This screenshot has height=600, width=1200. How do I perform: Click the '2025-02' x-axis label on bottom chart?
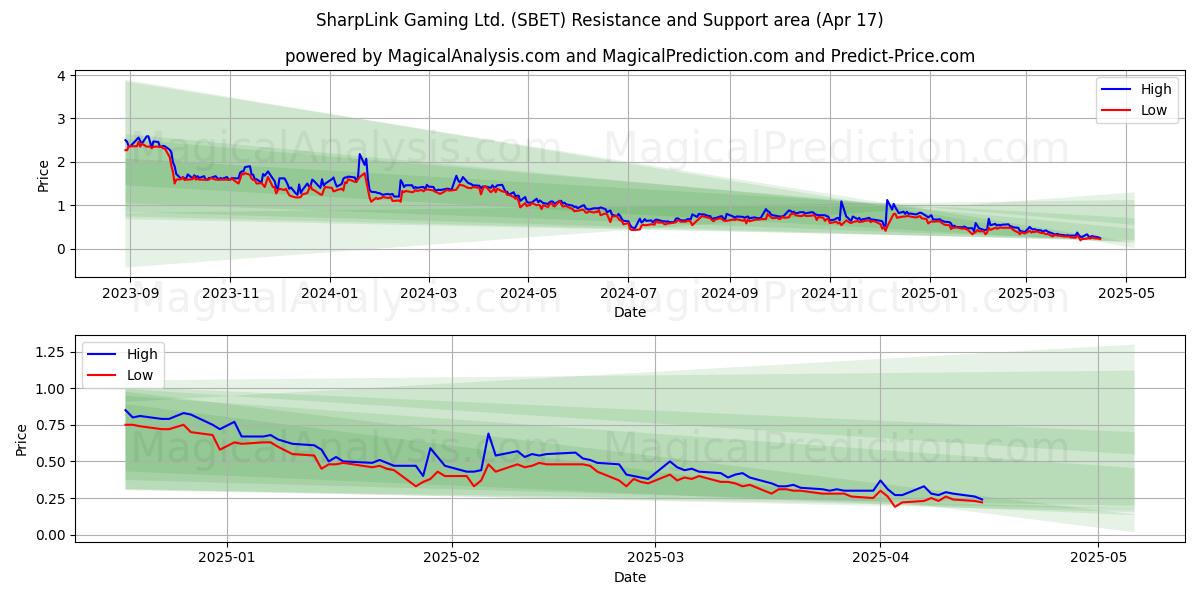[452, 559]
